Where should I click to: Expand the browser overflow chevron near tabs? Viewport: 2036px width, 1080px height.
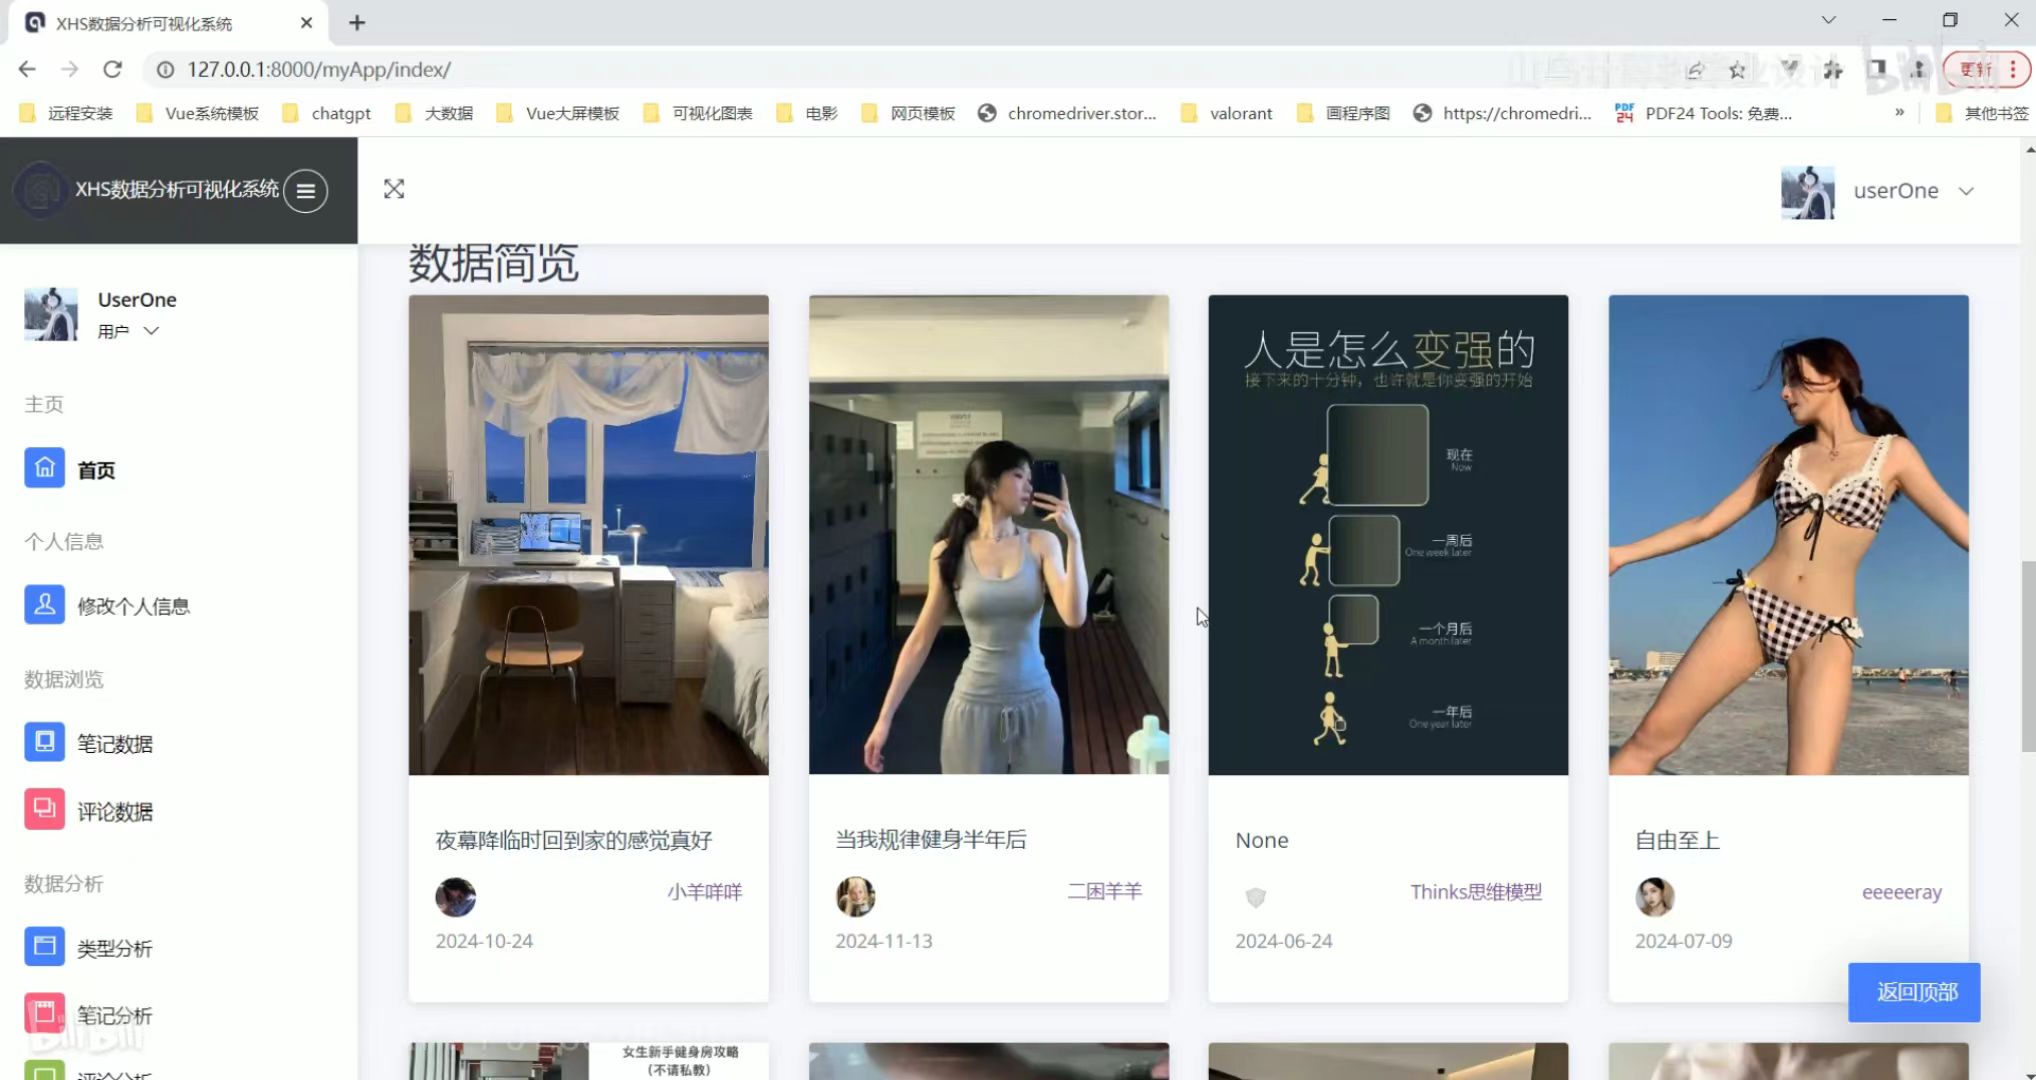coord(1828,20)
